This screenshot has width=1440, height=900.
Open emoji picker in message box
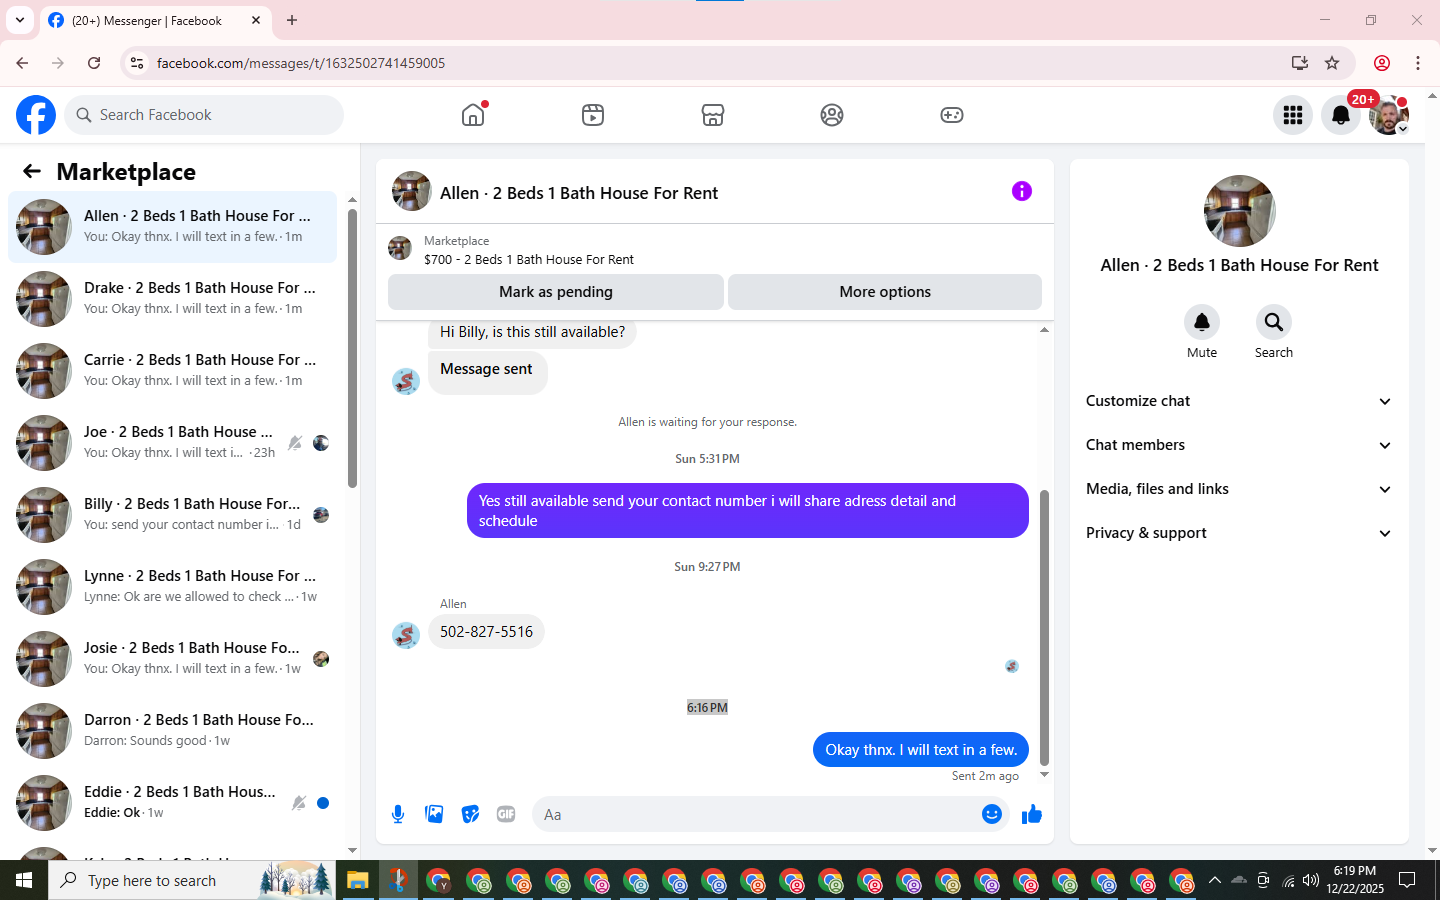pos(992,814)
